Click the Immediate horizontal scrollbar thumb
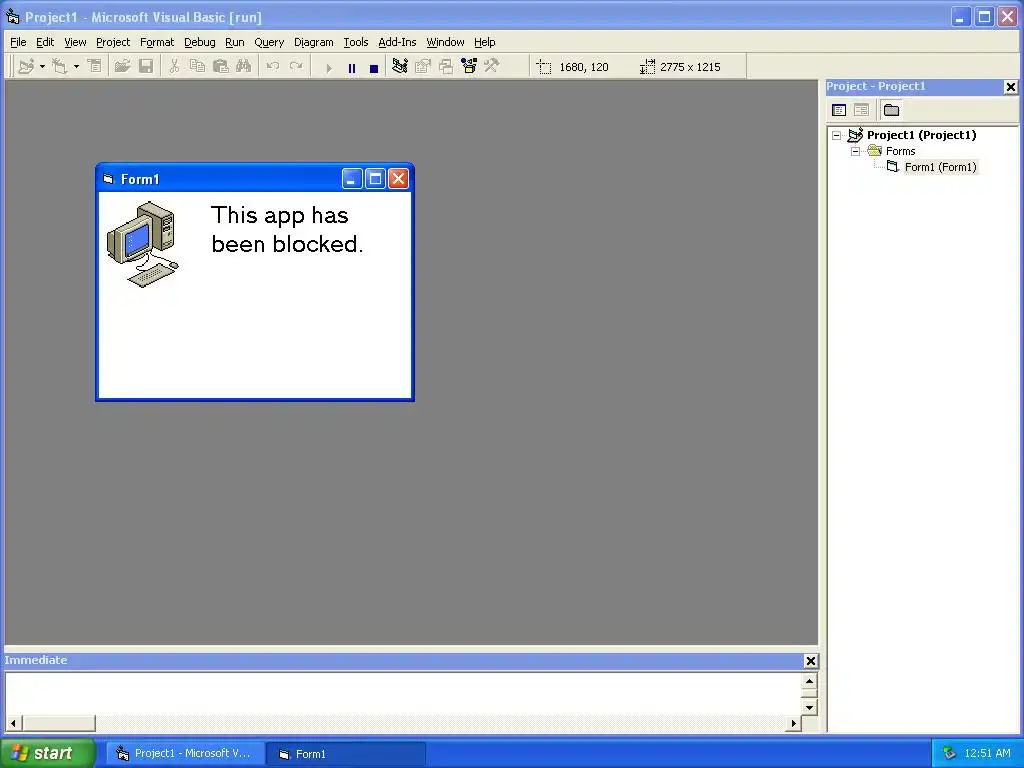This screenshot has width=1024, height=768. pos(59,723)
